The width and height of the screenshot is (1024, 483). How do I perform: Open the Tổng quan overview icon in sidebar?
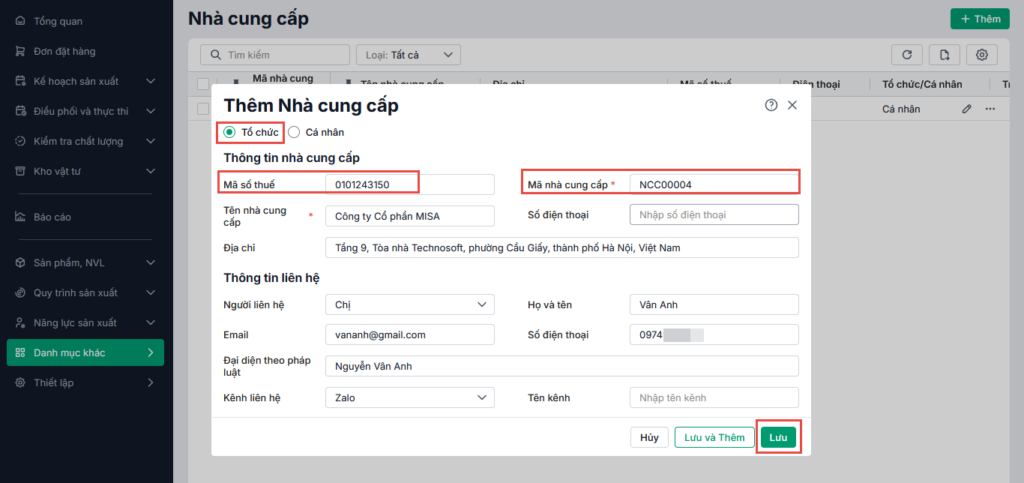coord(20,22)
